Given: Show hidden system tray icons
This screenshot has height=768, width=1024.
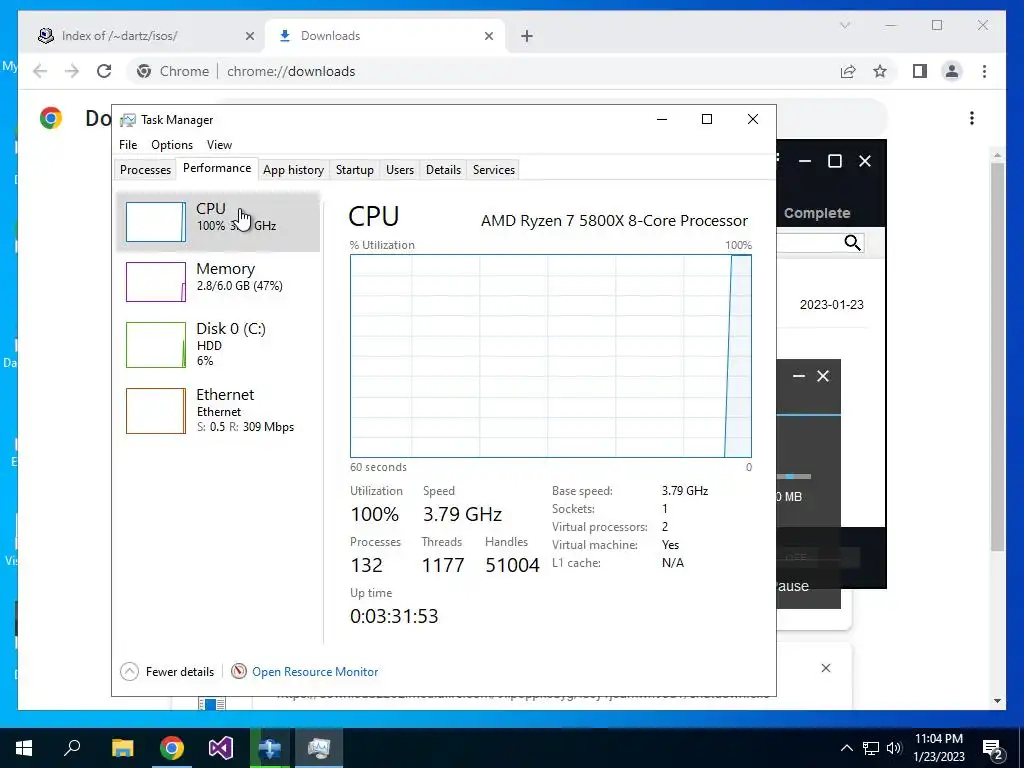Looking at the screenshot, I should point(846,748).
